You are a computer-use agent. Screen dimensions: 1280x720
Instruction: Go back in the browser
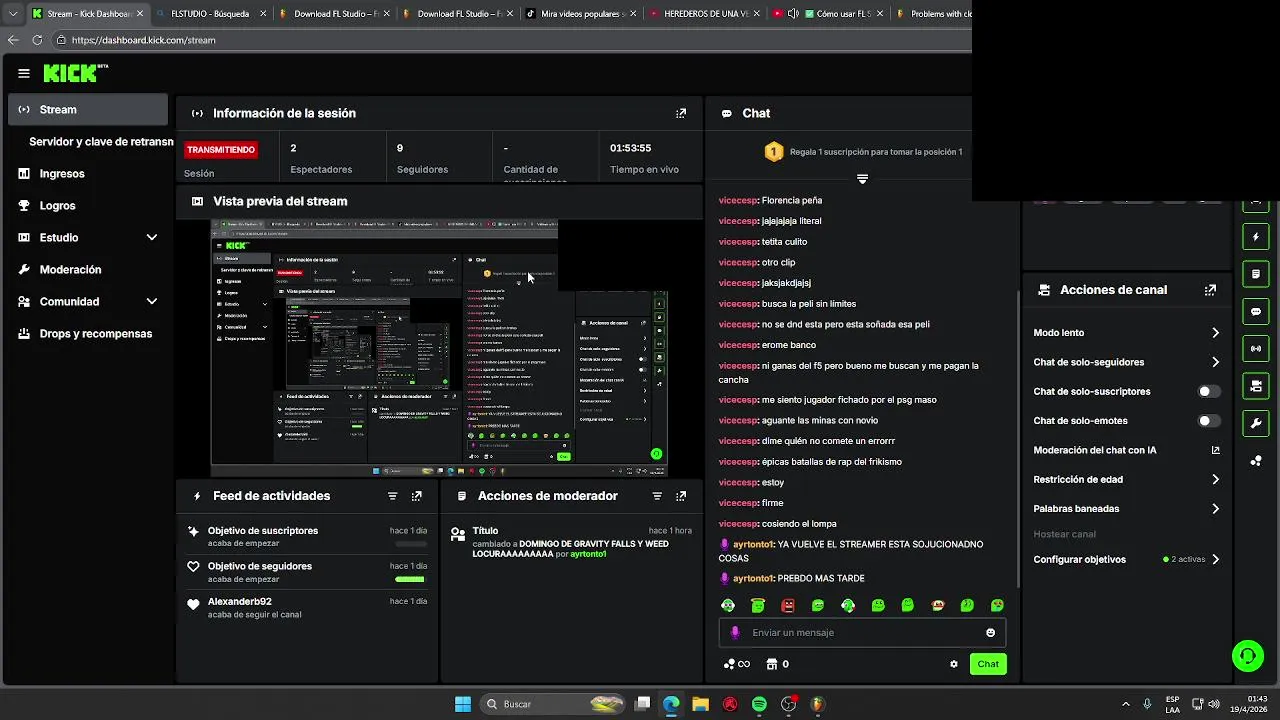13,40
